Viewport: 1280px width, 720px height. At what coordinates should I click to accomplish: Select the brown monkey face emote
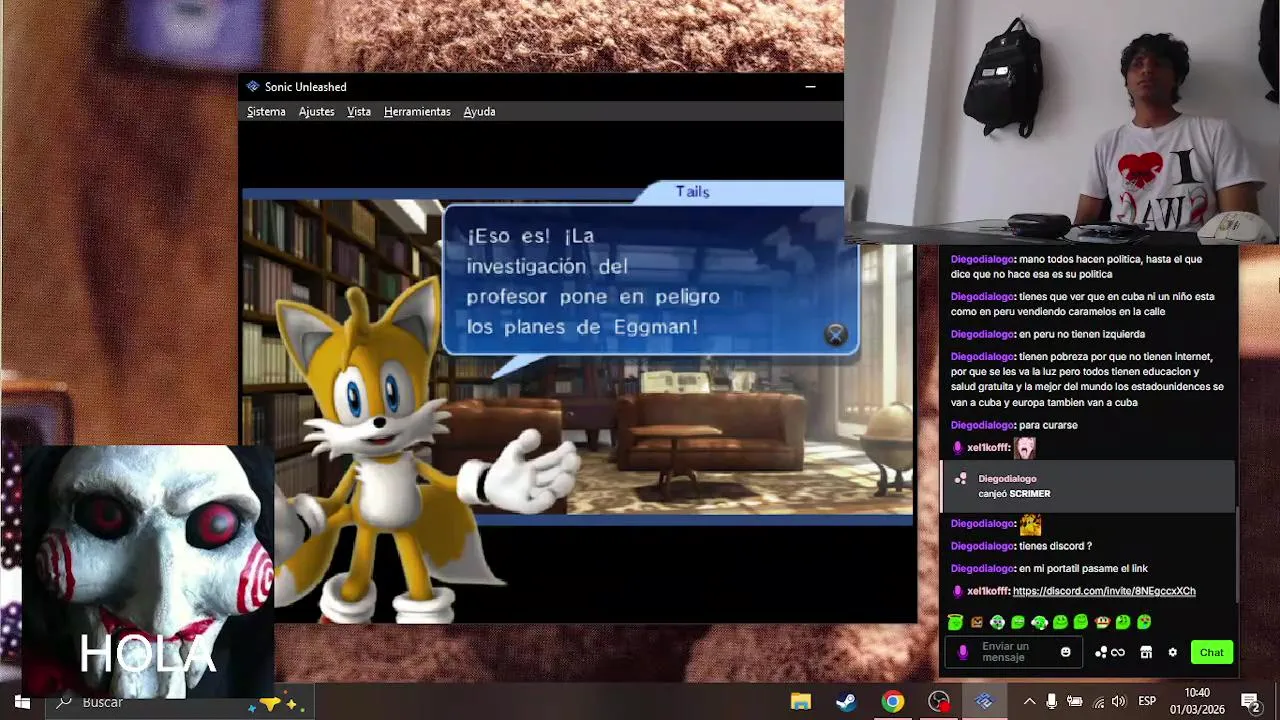coord(1102,622)
